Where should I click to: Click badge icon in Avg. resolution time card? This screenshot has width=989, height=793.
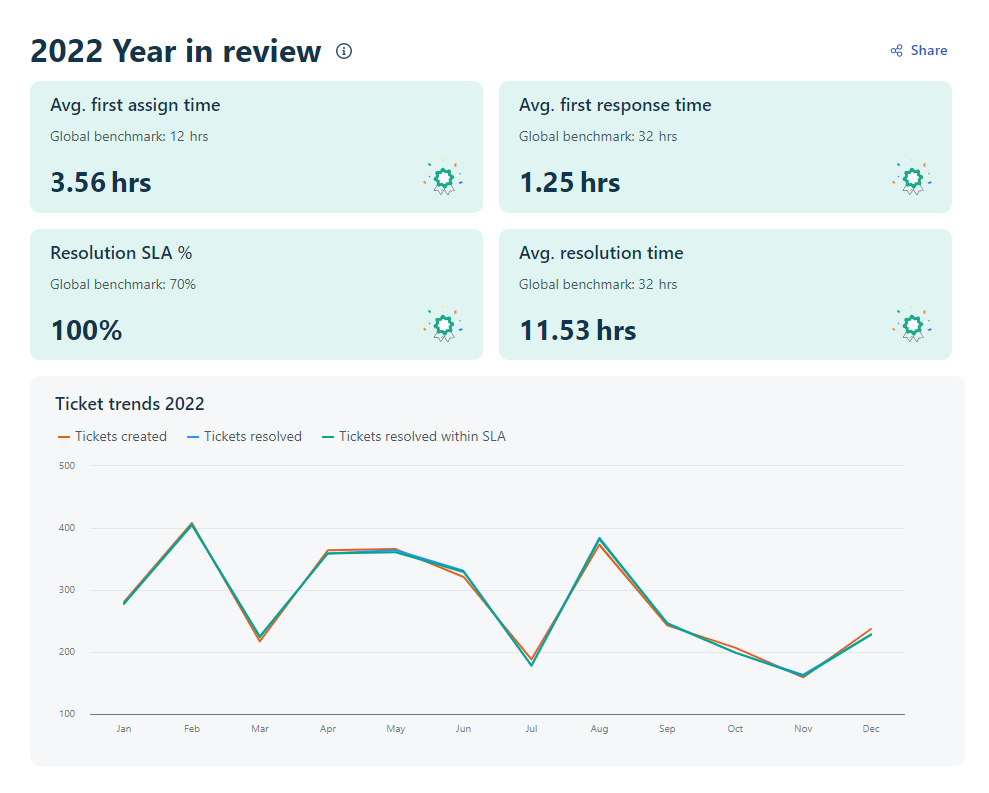point(912,326)
